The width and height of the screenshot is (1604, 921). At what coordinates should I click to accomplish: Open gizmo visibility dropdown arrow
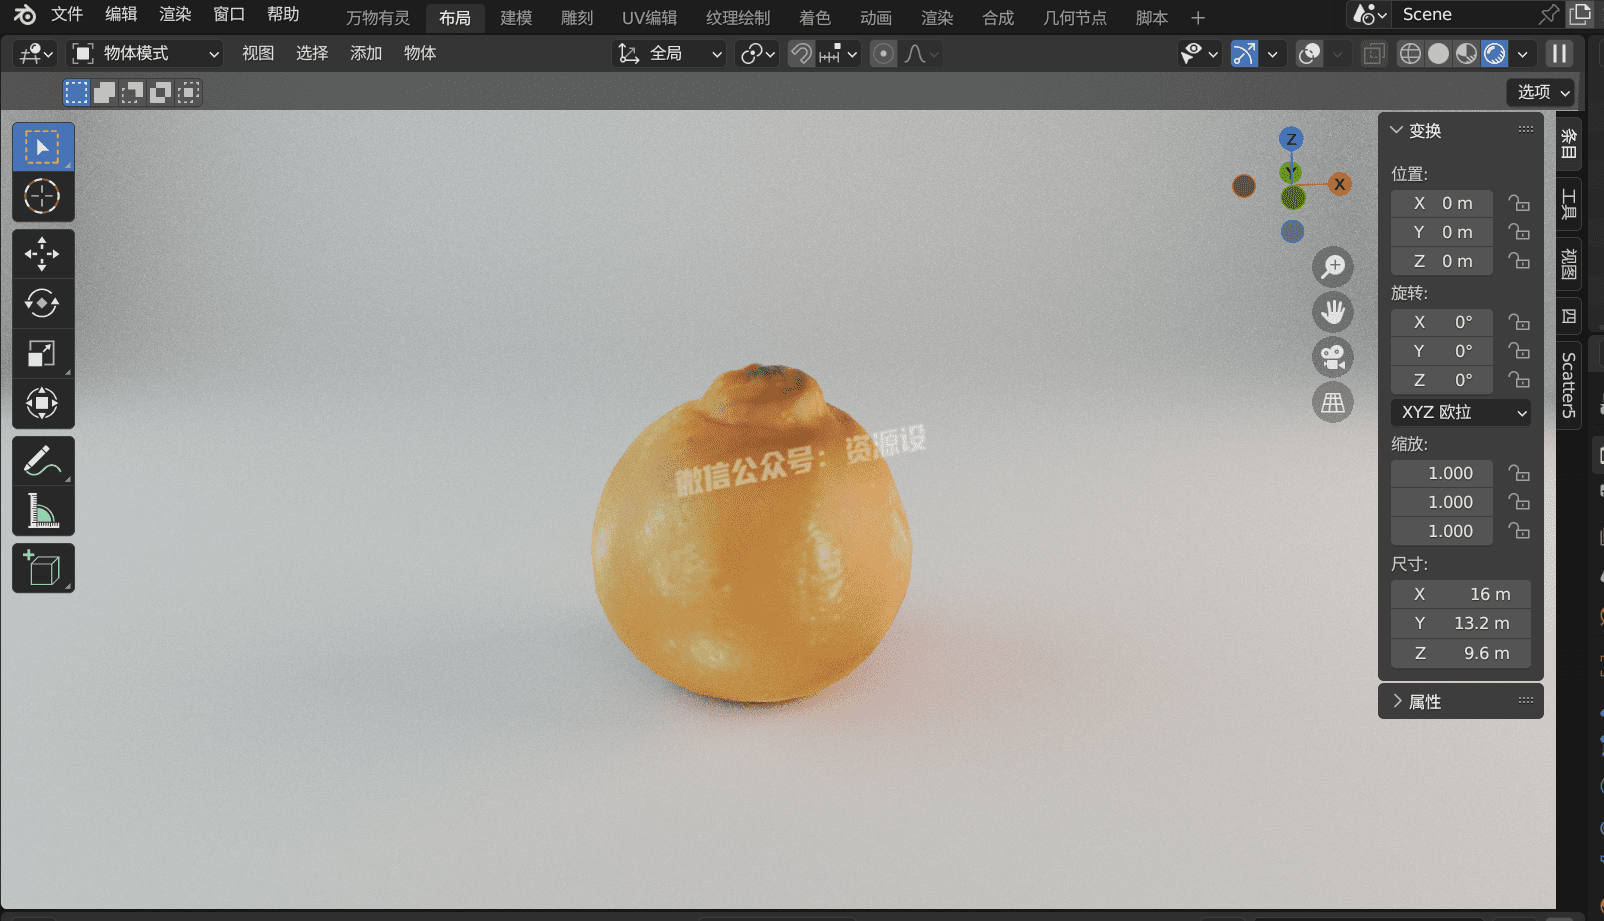pos(1273,54)
